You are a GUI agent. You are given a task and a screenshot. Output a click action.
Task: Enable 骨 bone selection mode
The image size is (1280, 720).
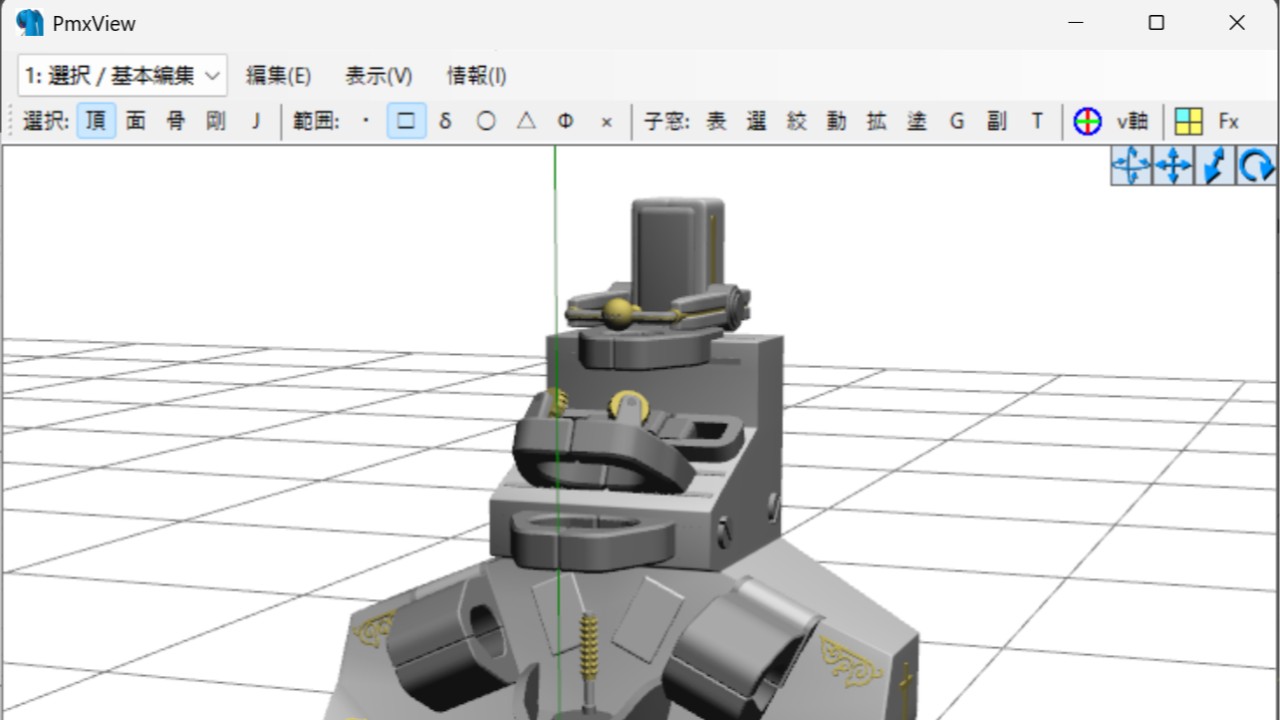click(x=175, y=120)
